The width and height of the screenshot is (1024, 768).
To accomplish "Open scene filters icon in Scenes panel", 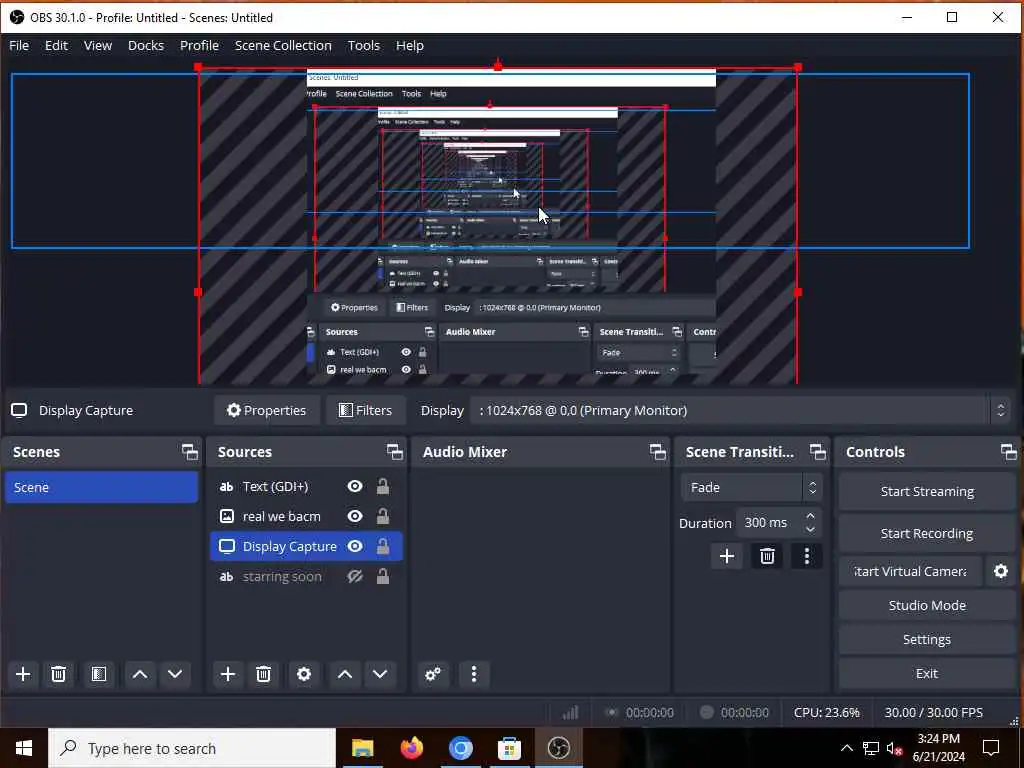I will 99,674.
